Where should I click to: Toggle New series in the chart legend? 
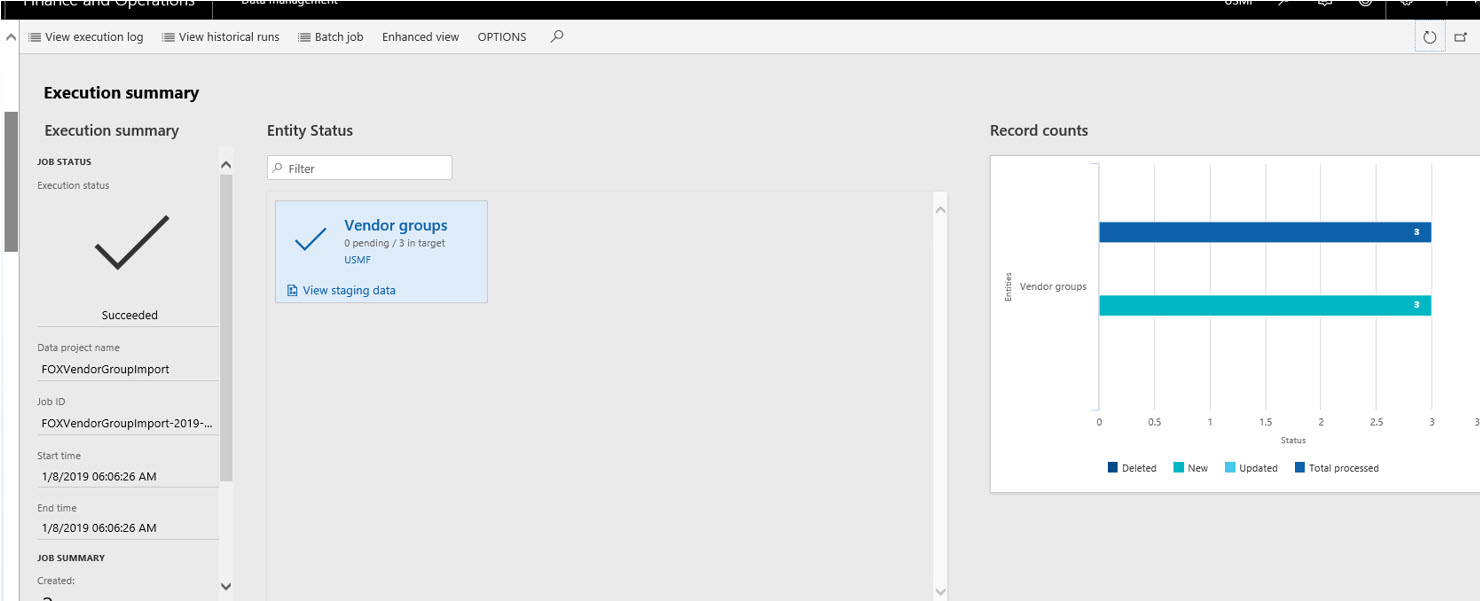(x=1190, y=467)
